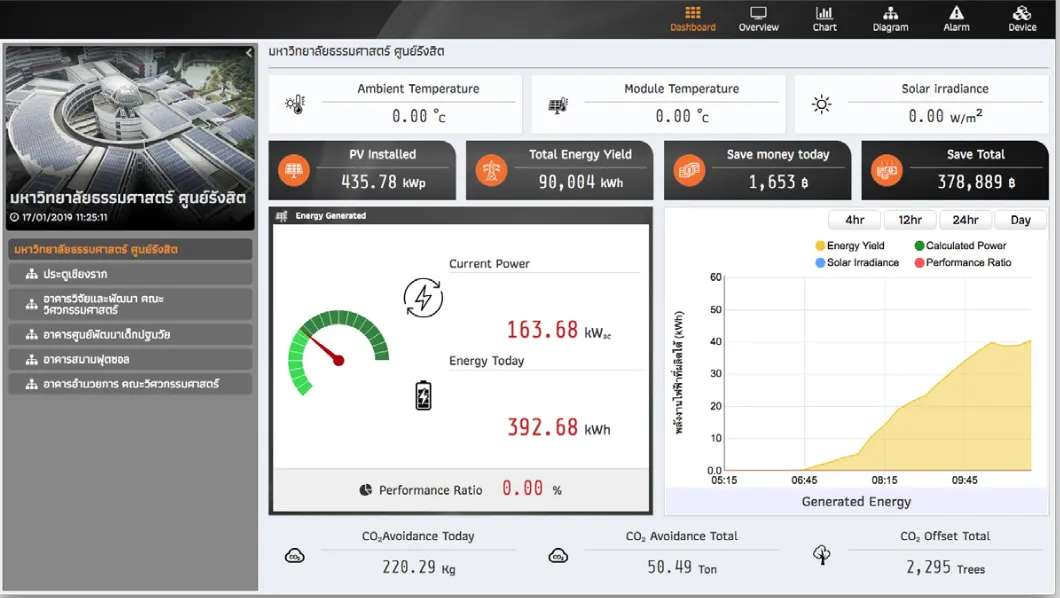1060x598 pixels.
Task: Open the Dashboard view
Action: [x=692, y=19]
